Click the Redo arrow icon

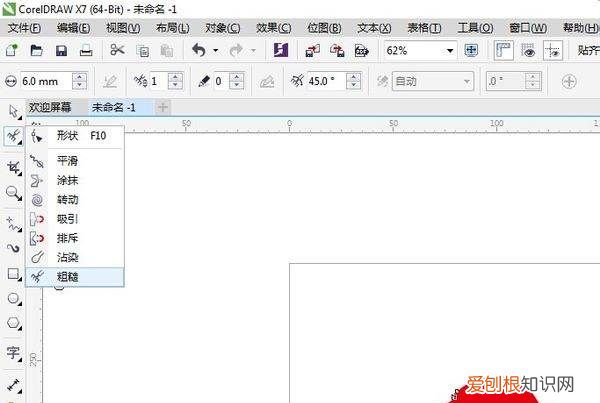[236, 50]
